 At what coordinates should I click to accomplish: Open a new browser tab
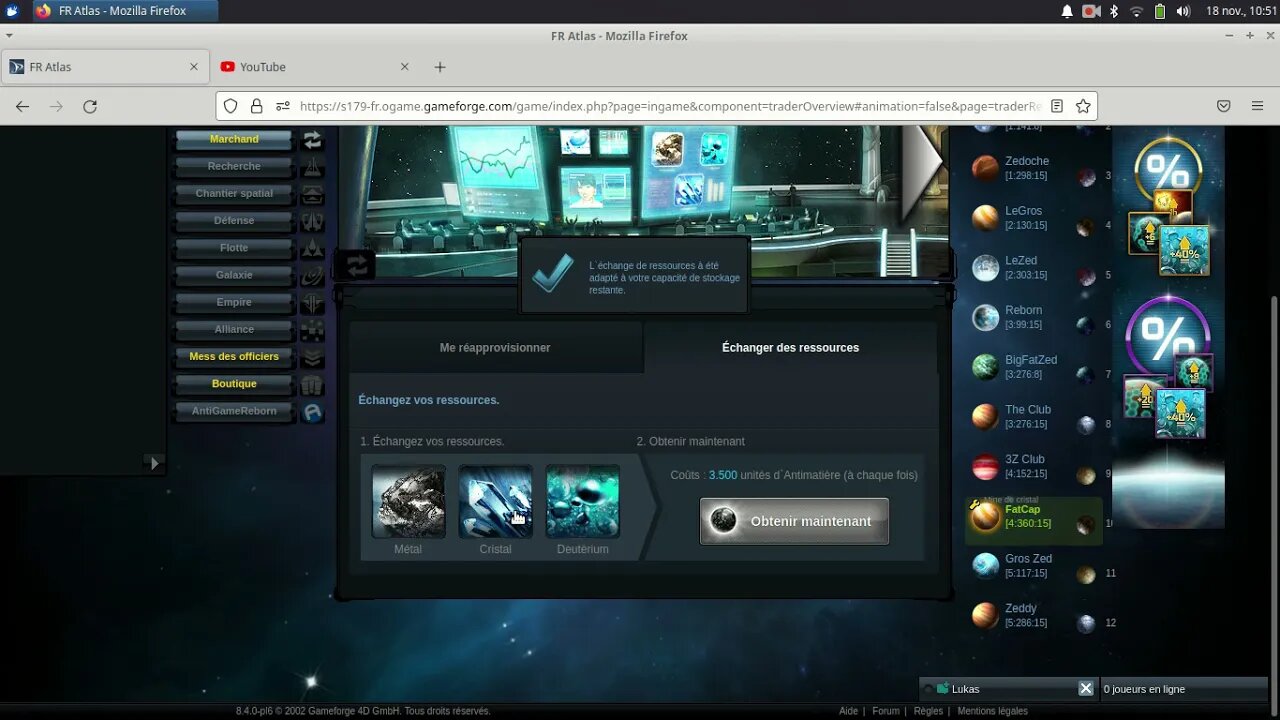click(440, 67)
